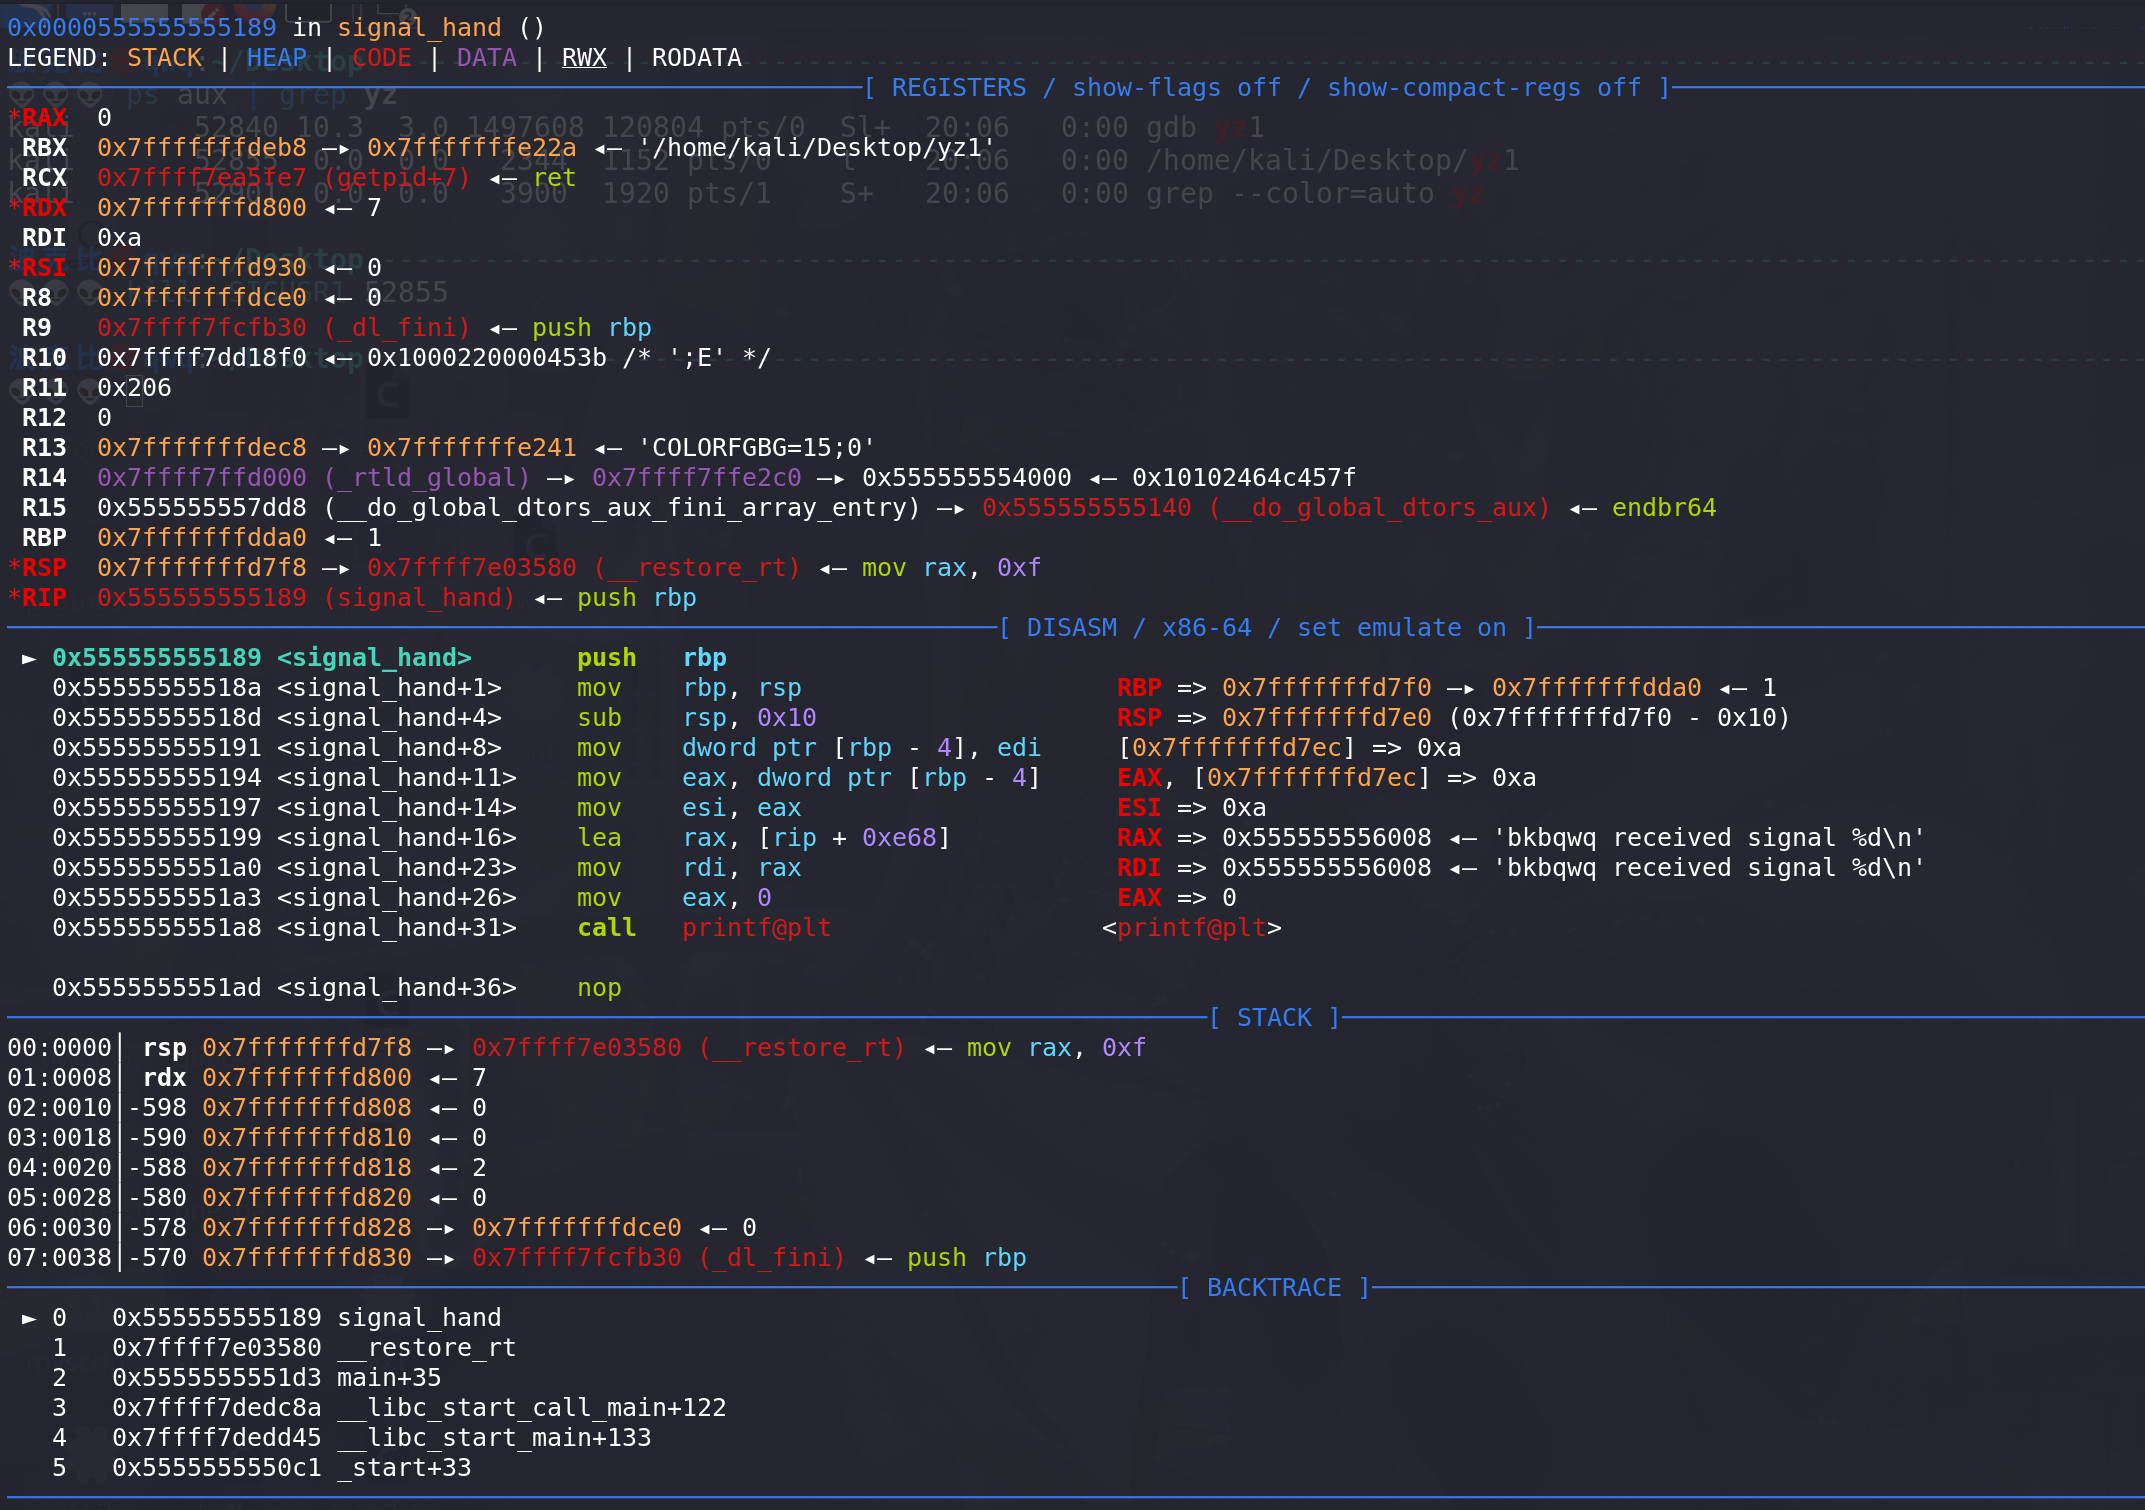Select the signal_hand+8 address 0x555555555191
Image resolution: width=2145 pixels, height=1510 pixels.
coord(157,748)
